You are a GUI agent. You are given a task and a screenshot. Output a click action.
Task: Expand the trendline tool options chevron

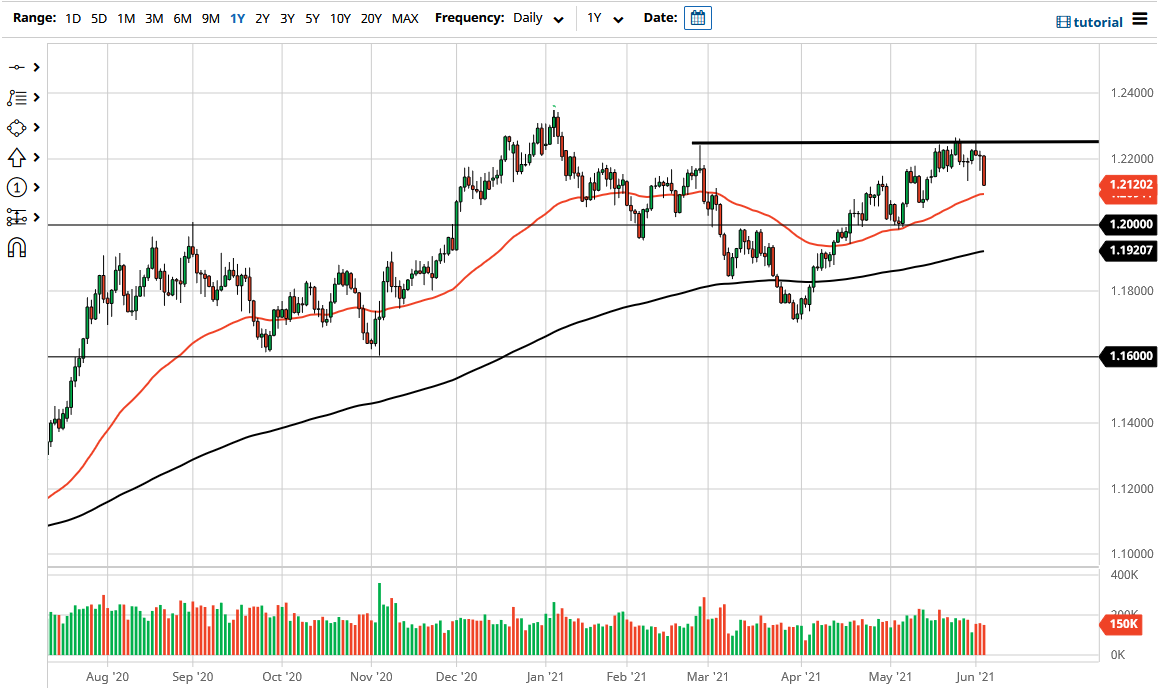[36, 67]
